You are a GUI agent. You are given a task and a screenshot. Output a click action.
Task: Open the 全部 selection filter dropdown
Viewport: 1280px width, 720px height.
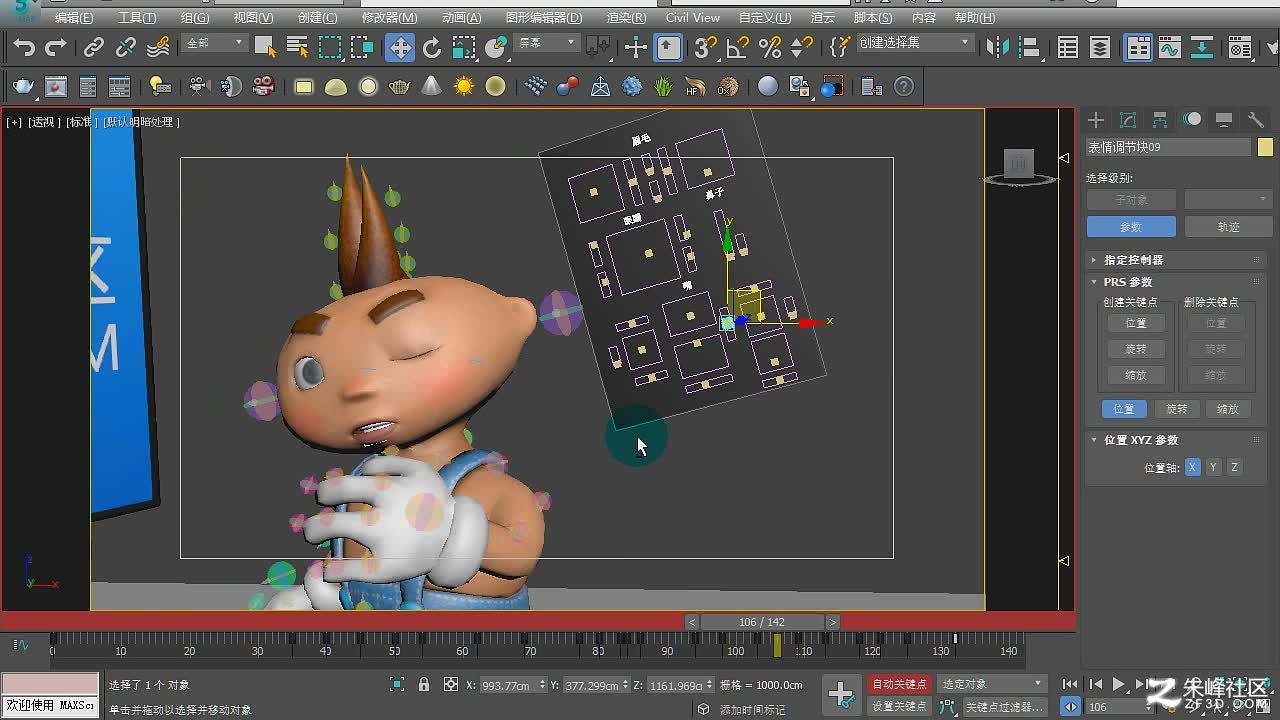214,43
